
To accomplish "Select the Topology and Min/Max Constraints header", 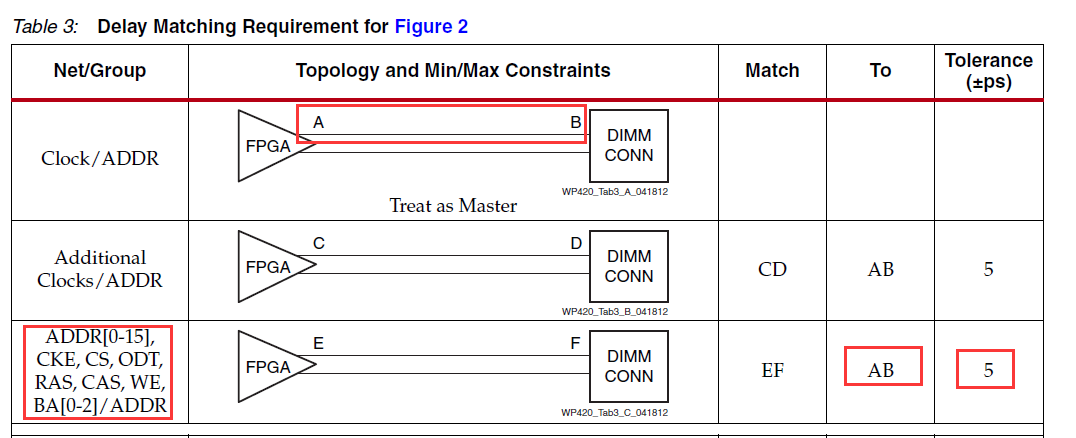I will 453,71.
